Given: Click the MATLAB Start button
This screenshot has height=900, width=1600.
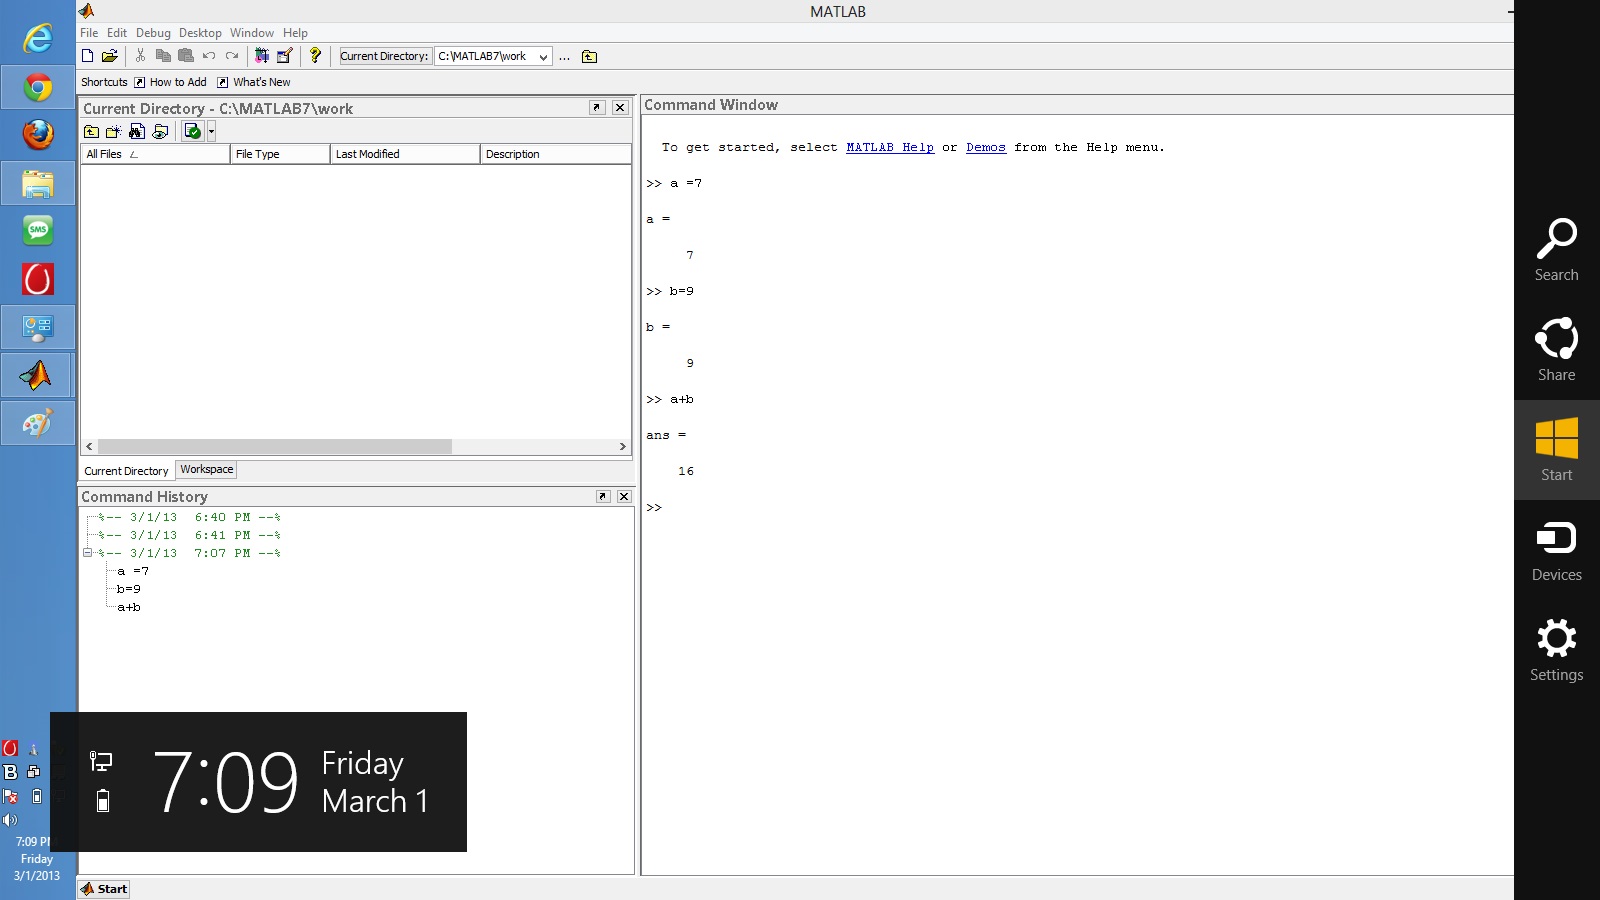Looking at the screenshot, I should coord(104,889).
